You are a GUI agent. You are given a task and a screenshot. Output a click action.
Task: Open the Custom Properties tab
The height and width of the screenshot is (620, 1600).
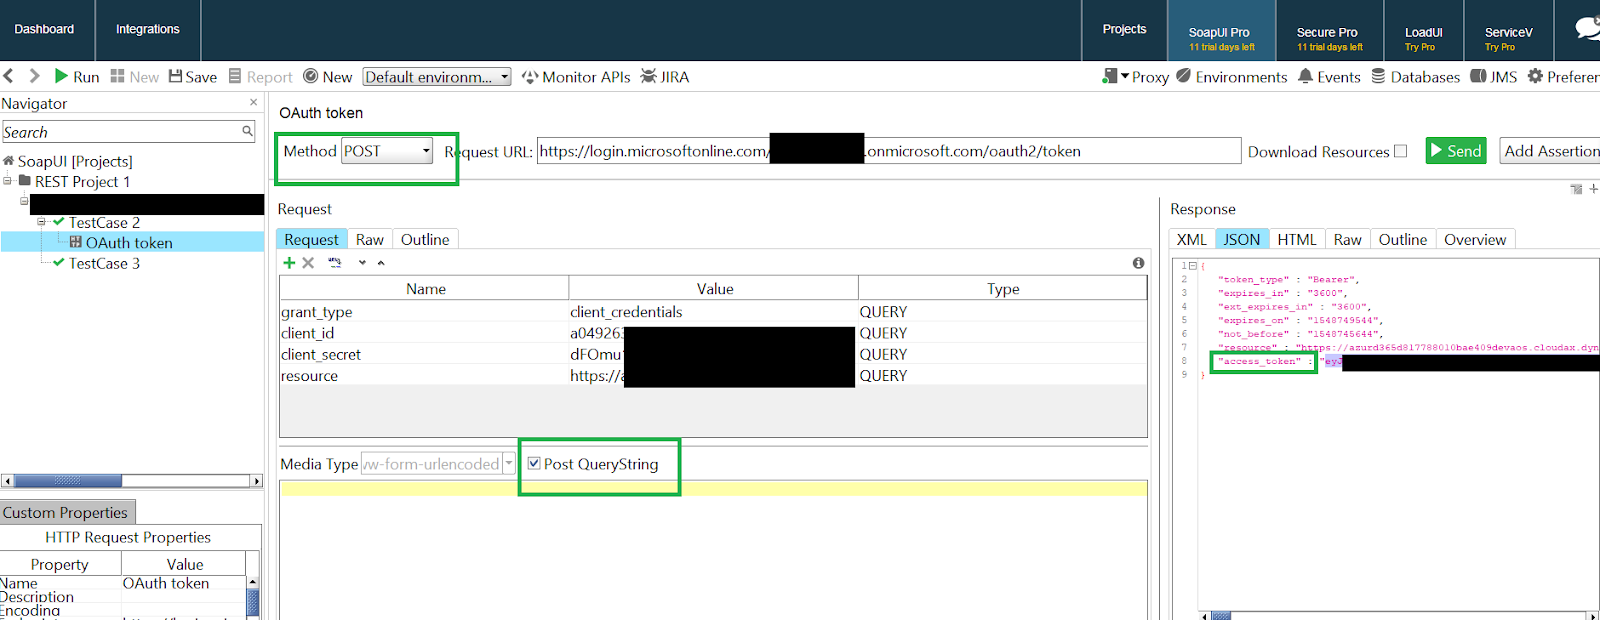[66, 512]
